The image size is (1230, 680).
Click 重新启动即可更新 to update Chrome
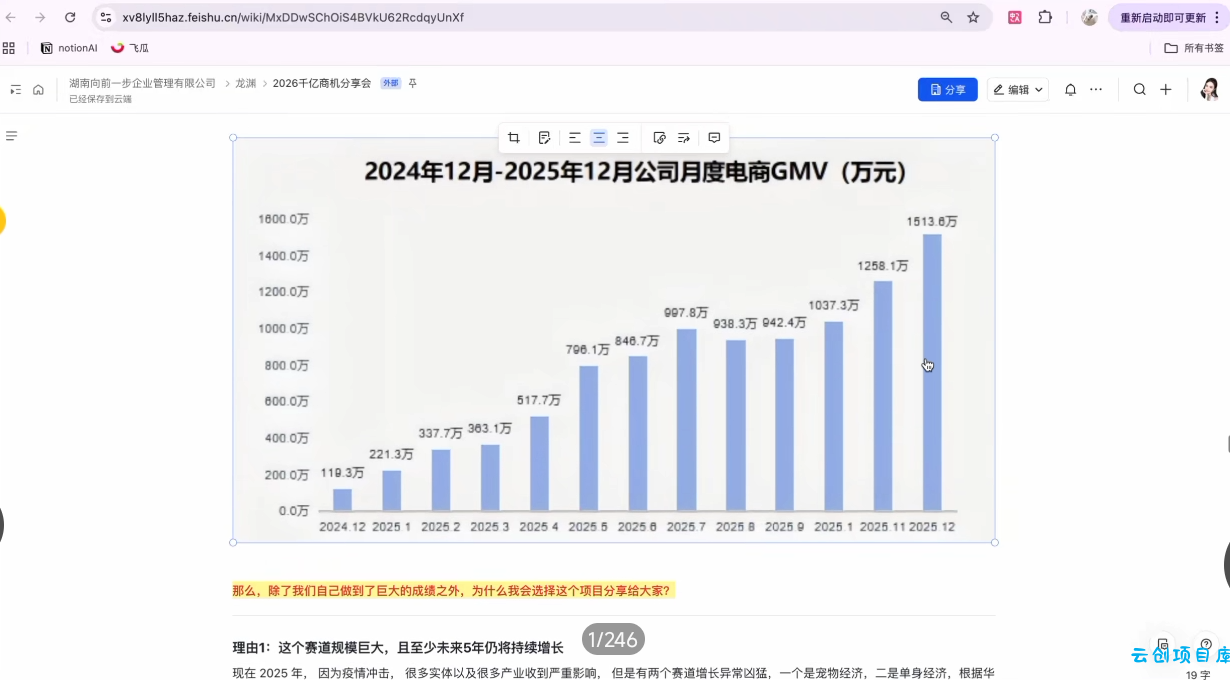pyautogui.click(x=1163, y=17)
